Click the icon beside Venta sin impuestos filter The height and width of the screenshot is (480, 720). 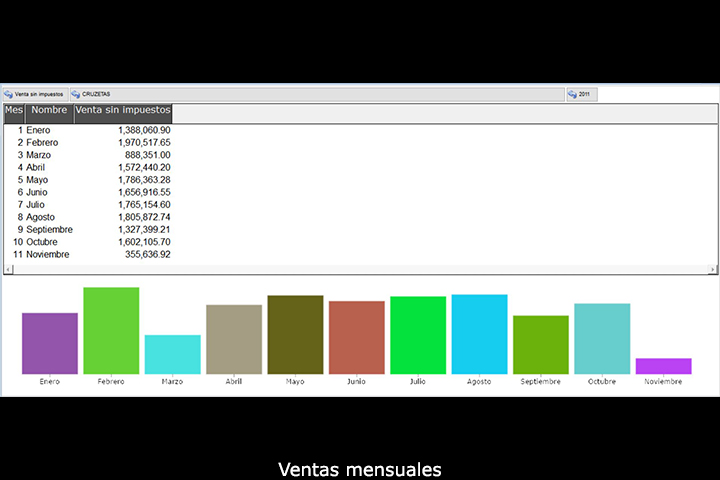tap(8, 94)
